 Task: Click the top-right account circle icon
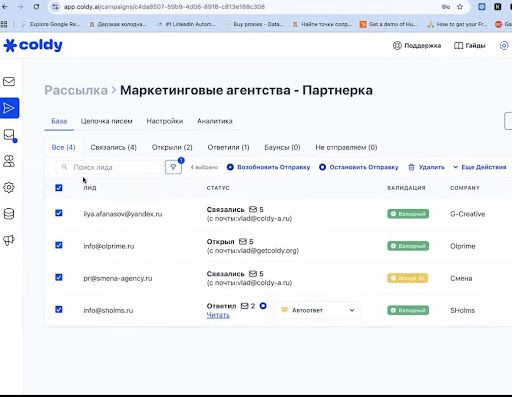pyautogui.click(x=504, y=45)
